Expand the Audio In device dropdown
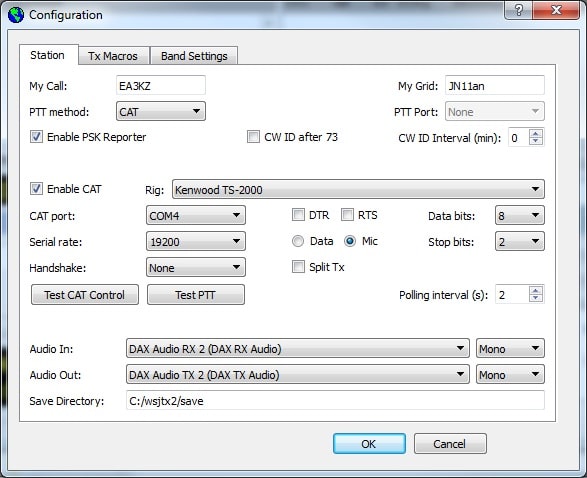This screenshot has height=478, width=587. pyautogui.click(x=298, y=348)
